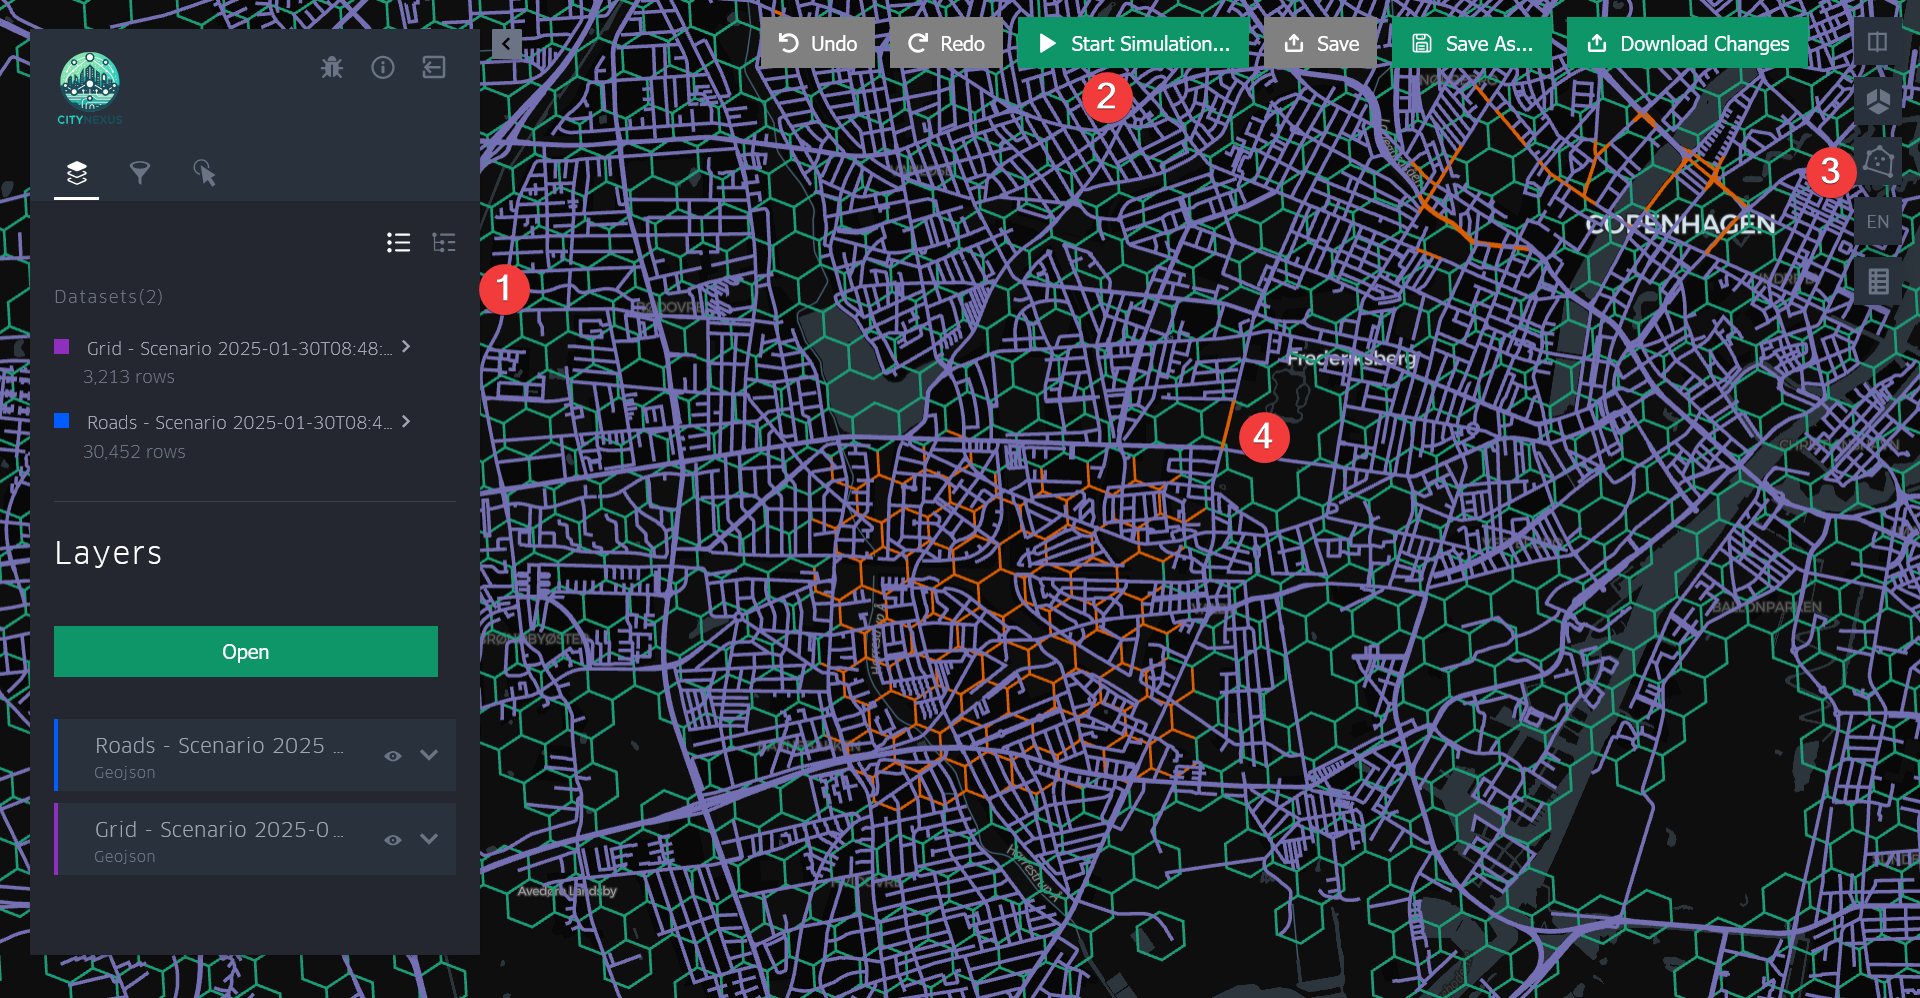Click Download Changes button

click(1688, 43)
